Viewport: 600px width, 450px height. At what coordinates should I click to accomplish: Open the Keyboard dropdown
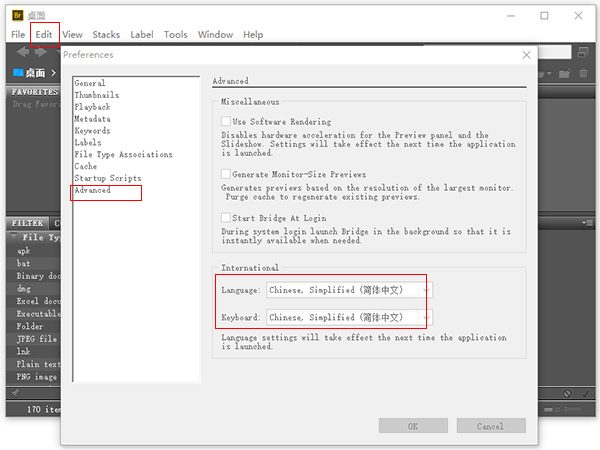pyautogui.click(x=349, y=317)
